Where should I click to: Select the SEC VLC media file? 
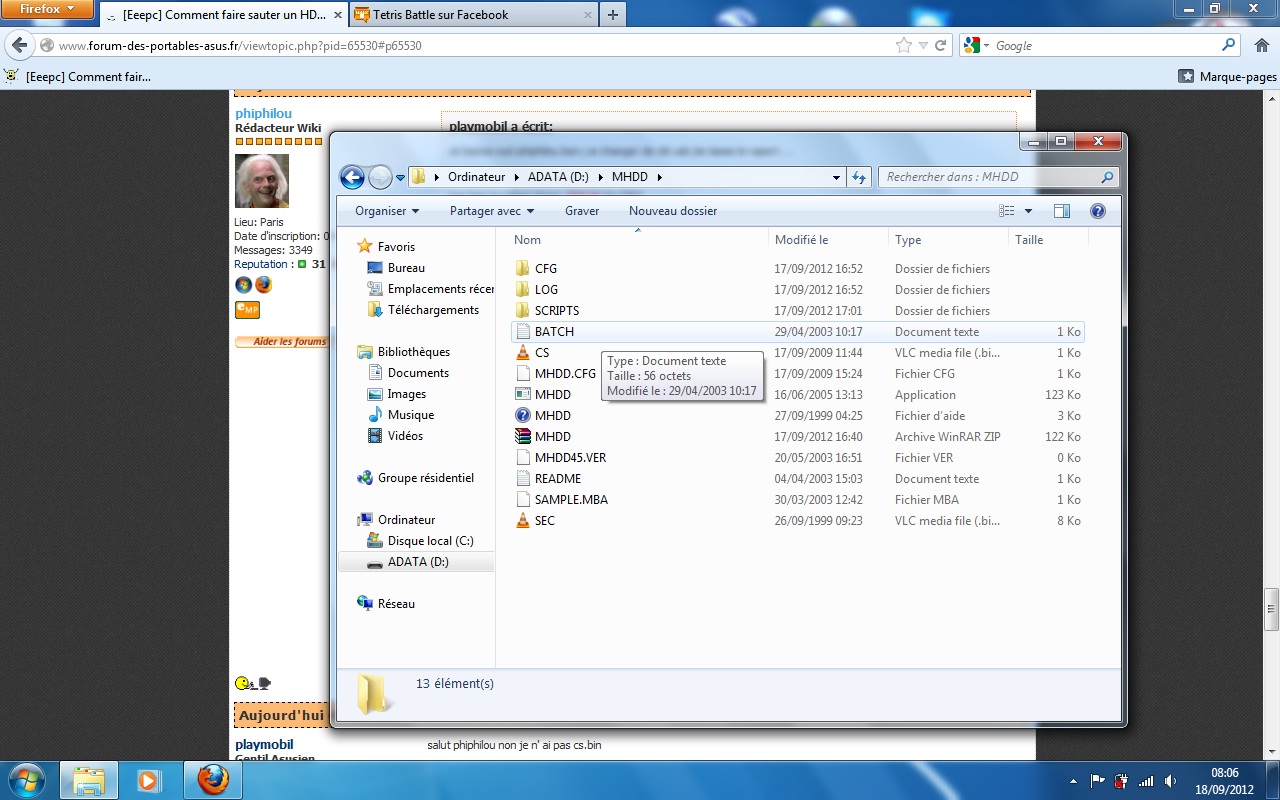tap(544, 521)
